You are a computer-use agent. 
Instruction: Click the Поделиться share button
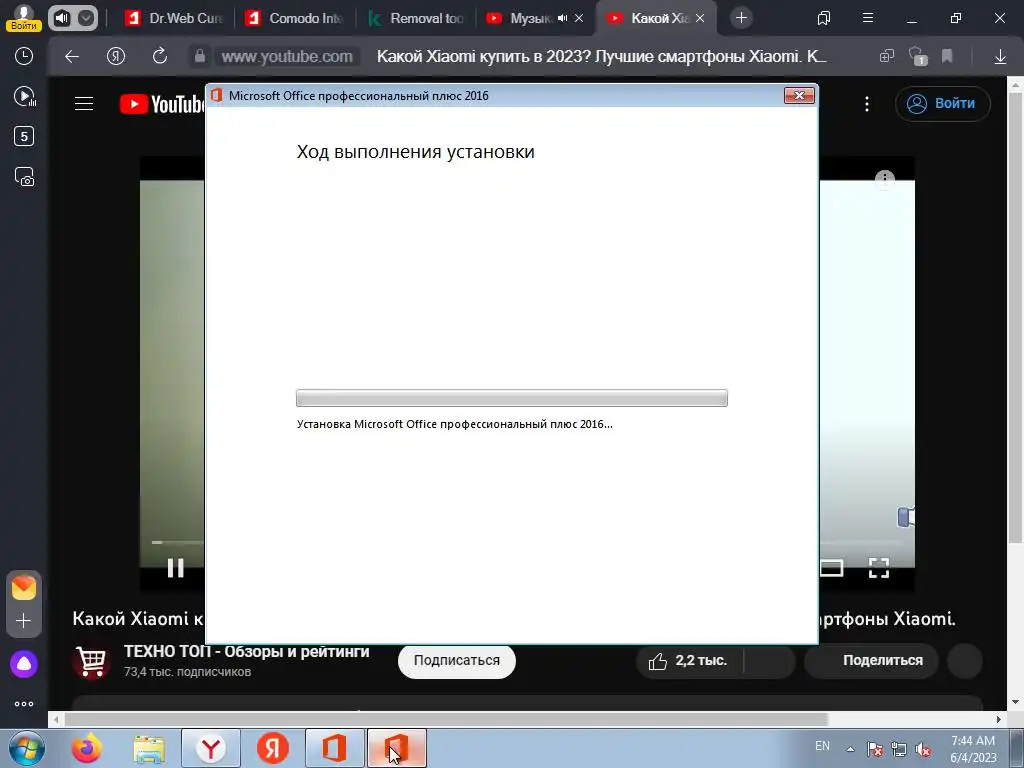coord(872,661)
